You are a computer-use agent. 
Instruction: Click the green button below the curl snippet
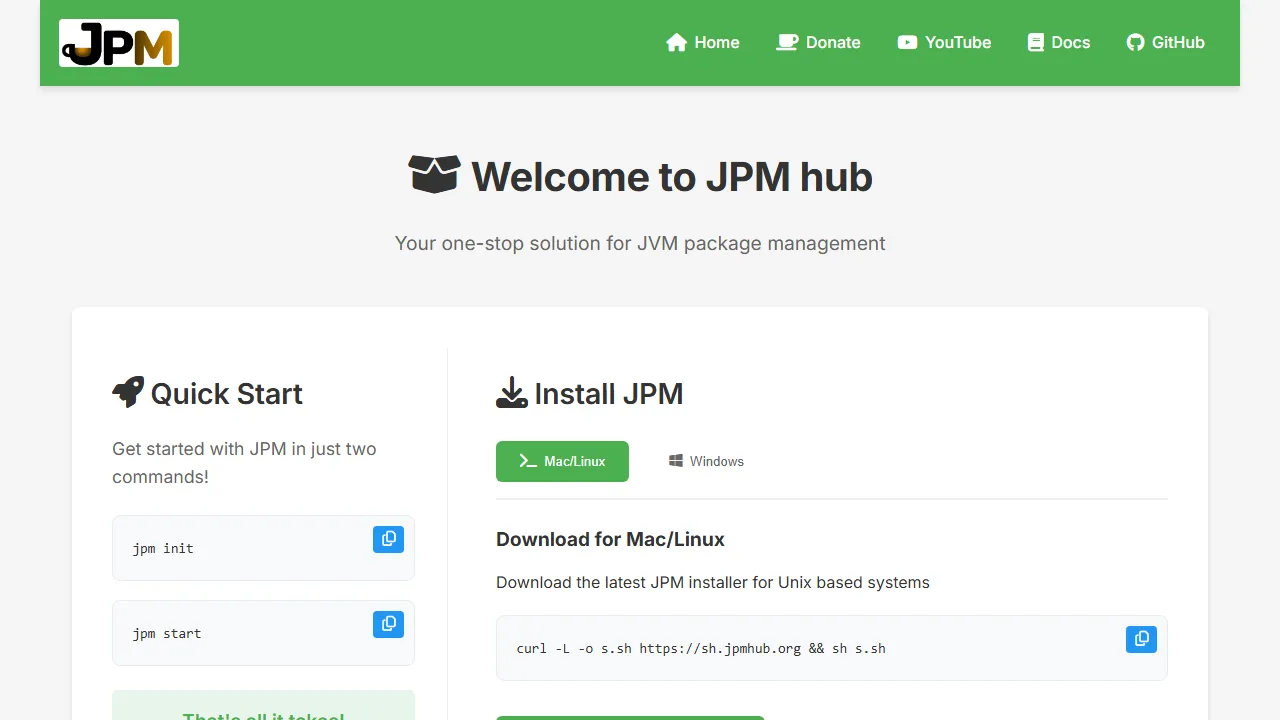click(630, 718)
